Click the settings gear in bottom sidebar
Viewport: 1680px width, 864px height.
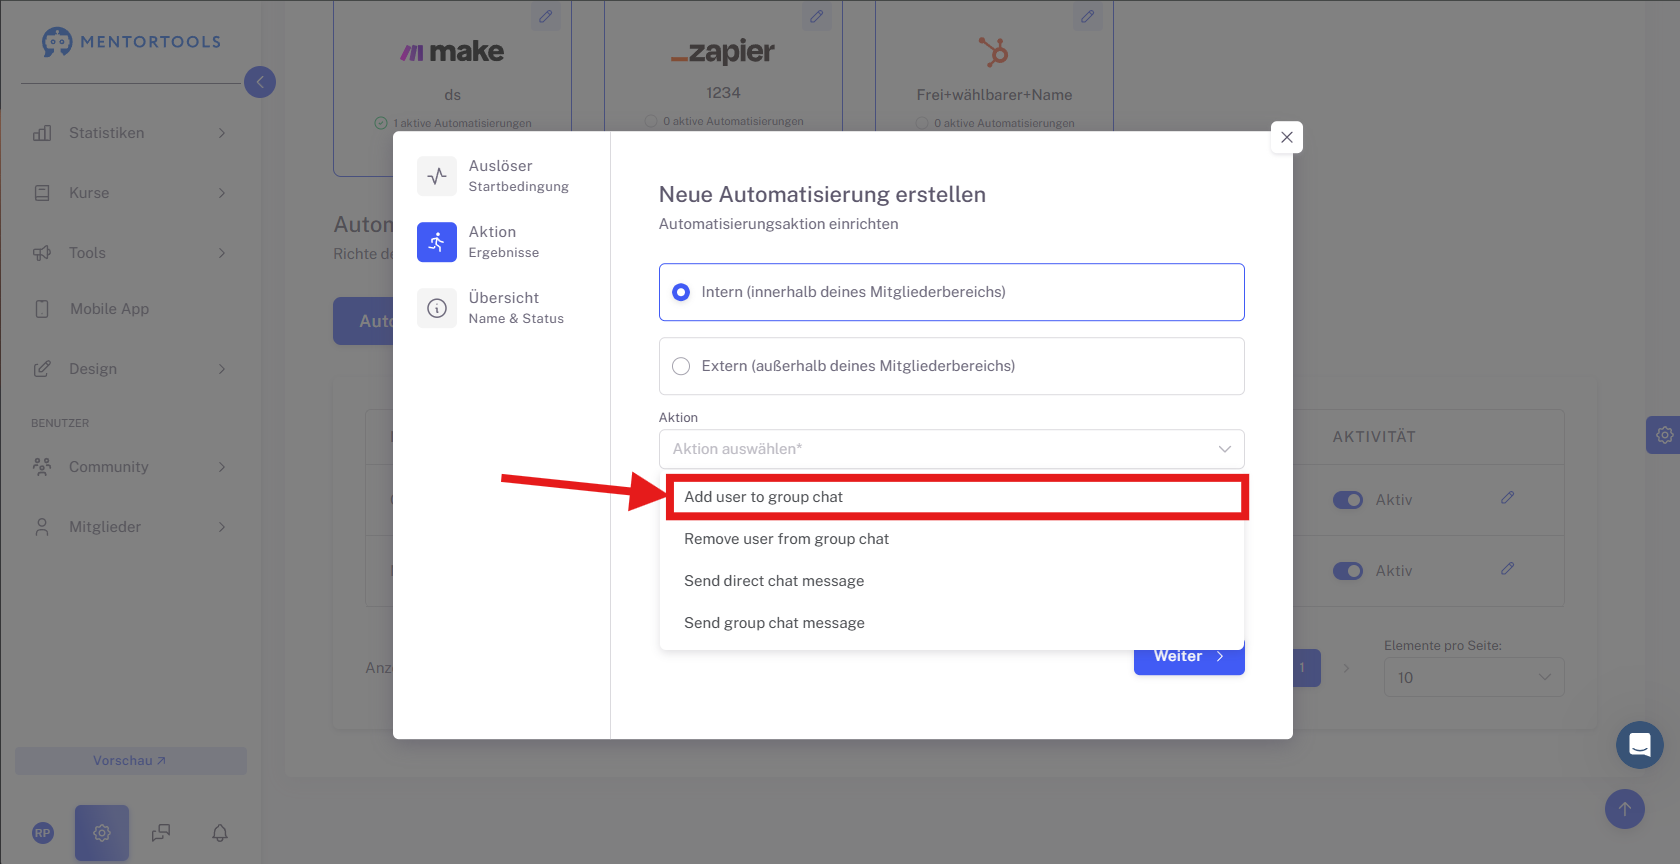102,833
